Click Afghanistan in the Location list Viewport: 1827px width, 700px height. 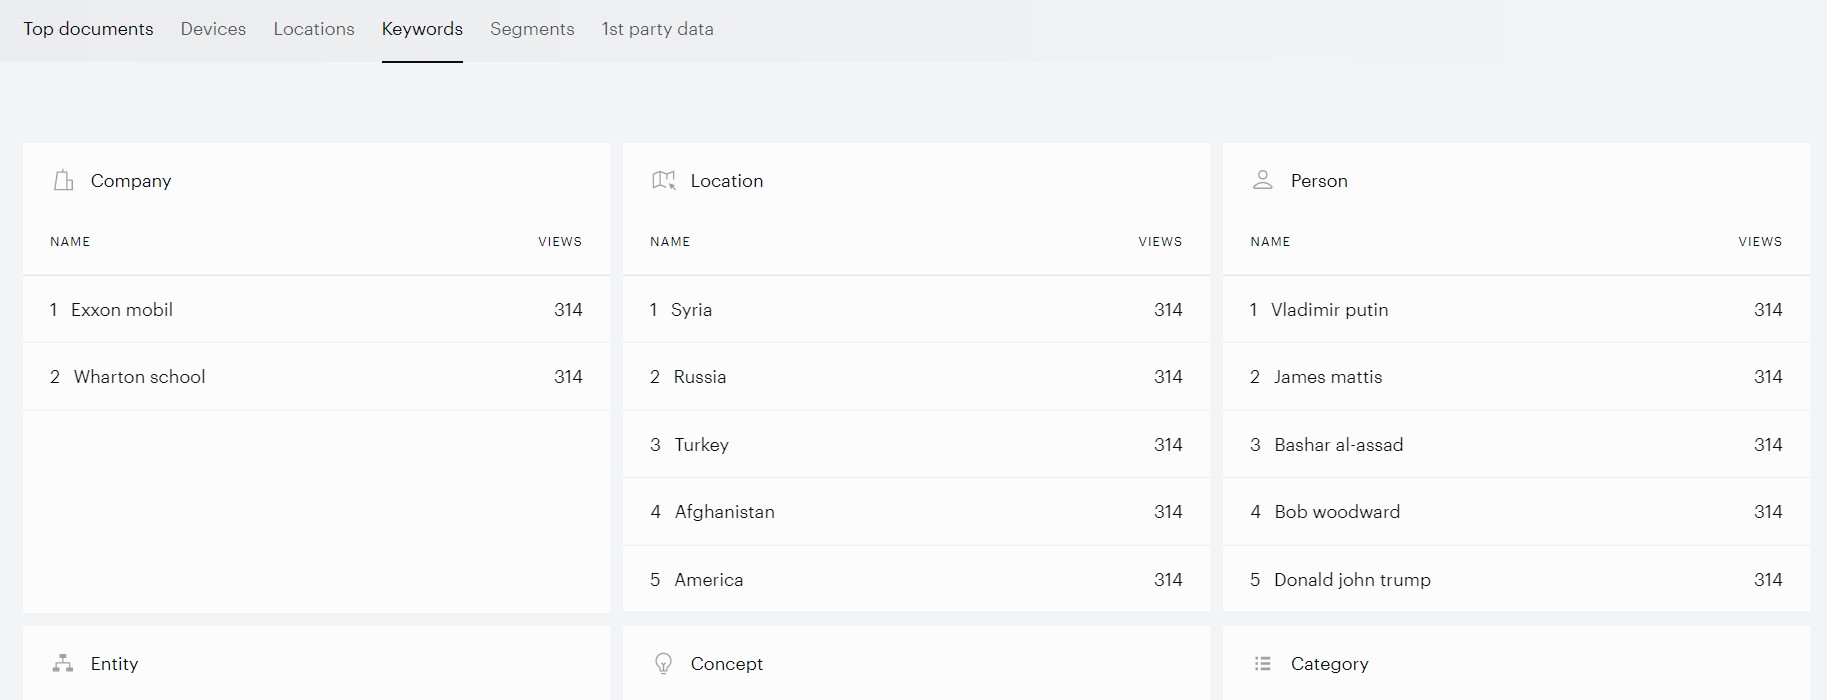coord(724,512)
